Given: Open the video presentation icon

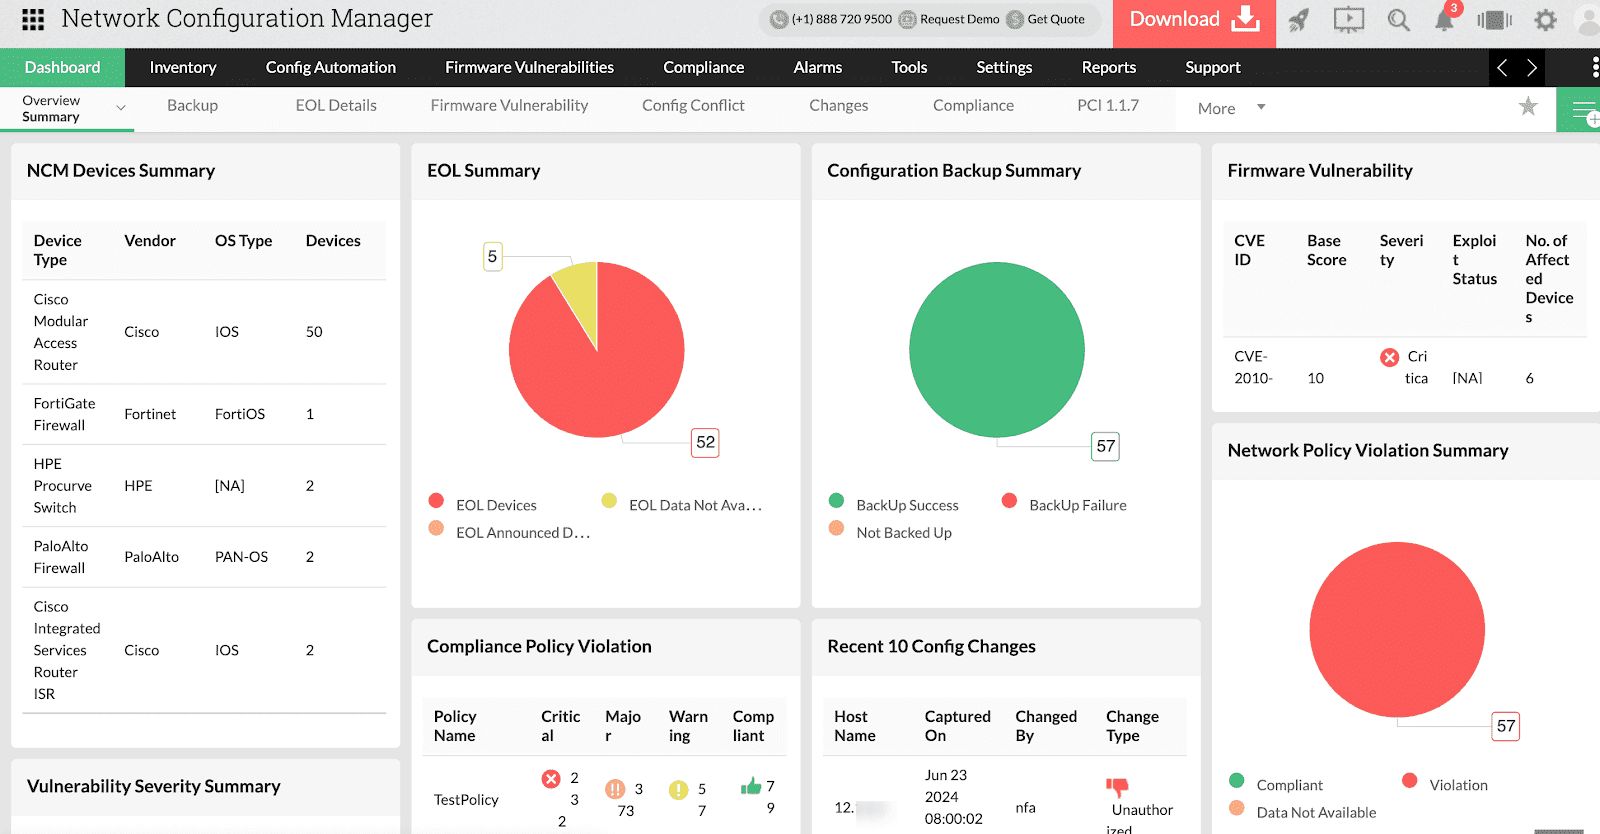Looking at the screenshot, I should tap(1348, 19).
